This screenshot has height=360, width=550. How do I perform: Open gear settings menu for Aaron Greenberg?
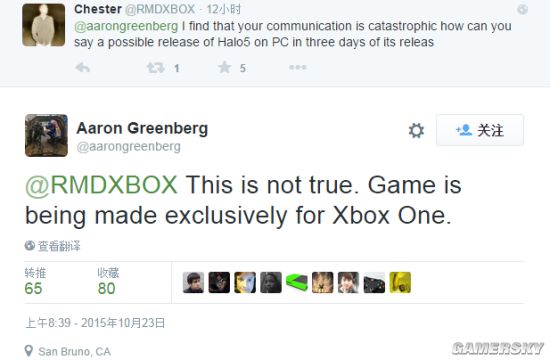pyautogui.click(x=416, y=131)
